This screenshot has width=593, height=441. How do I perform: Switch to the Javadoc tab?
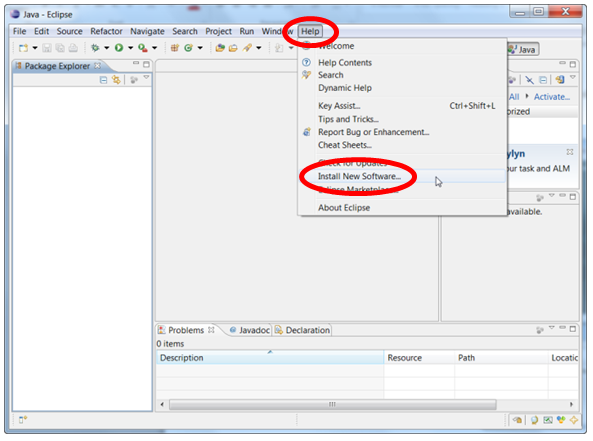250,330
